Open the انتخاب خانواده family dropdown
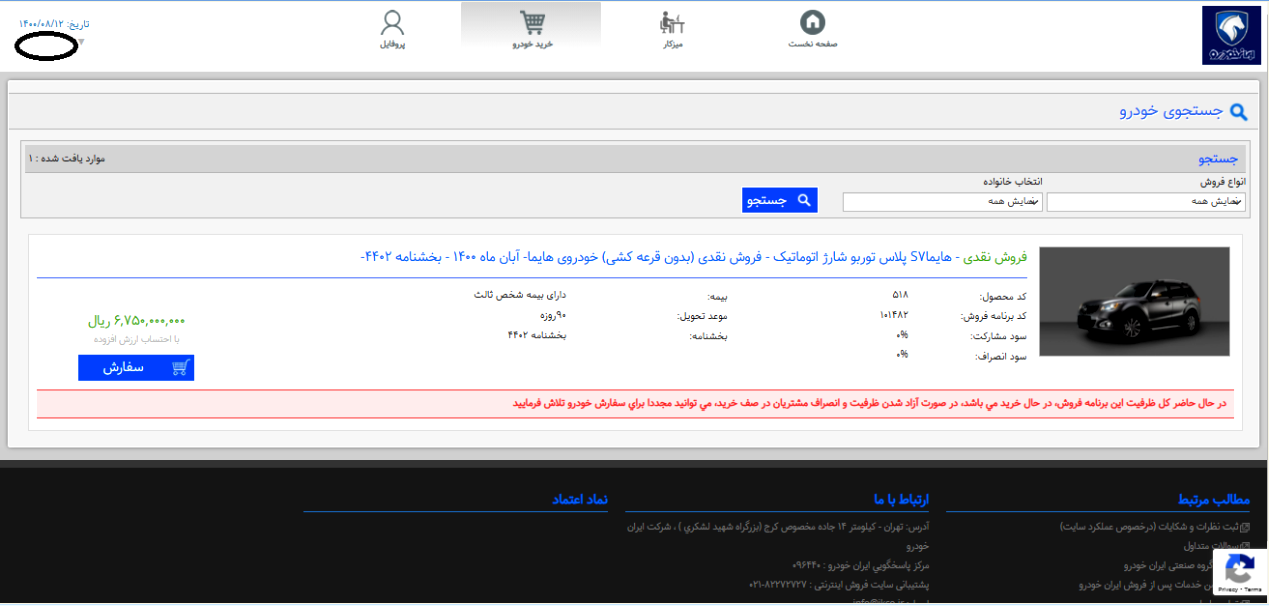This screenshot has width=1269, height=606. 942,202
